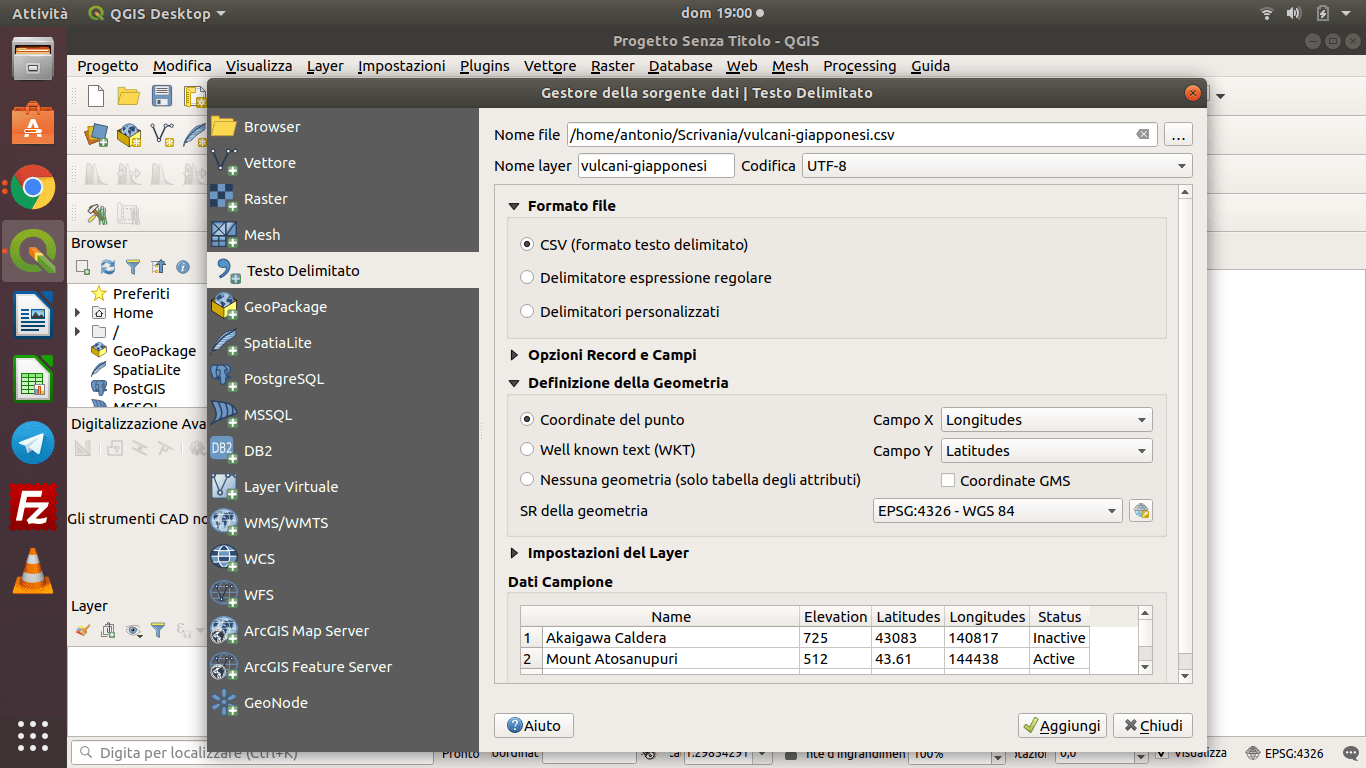Open the Processing menu
The width and height of the screenshot is (1366, 768).
pyautogui.click(x=860, y=66)
